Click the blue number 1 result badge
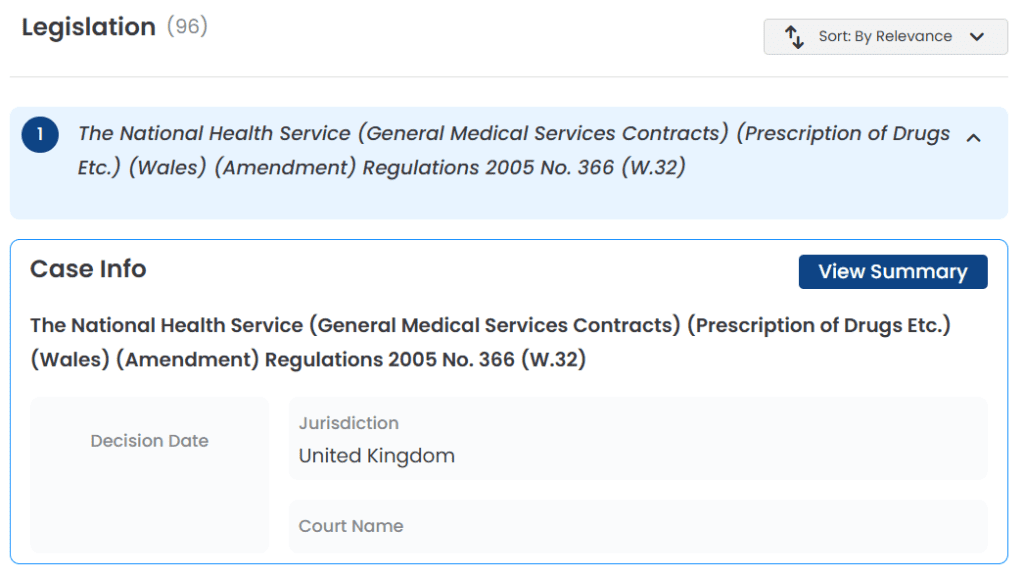Image resolution: width=1024 pixels, height=577 pixels. (x=40, y=134)
